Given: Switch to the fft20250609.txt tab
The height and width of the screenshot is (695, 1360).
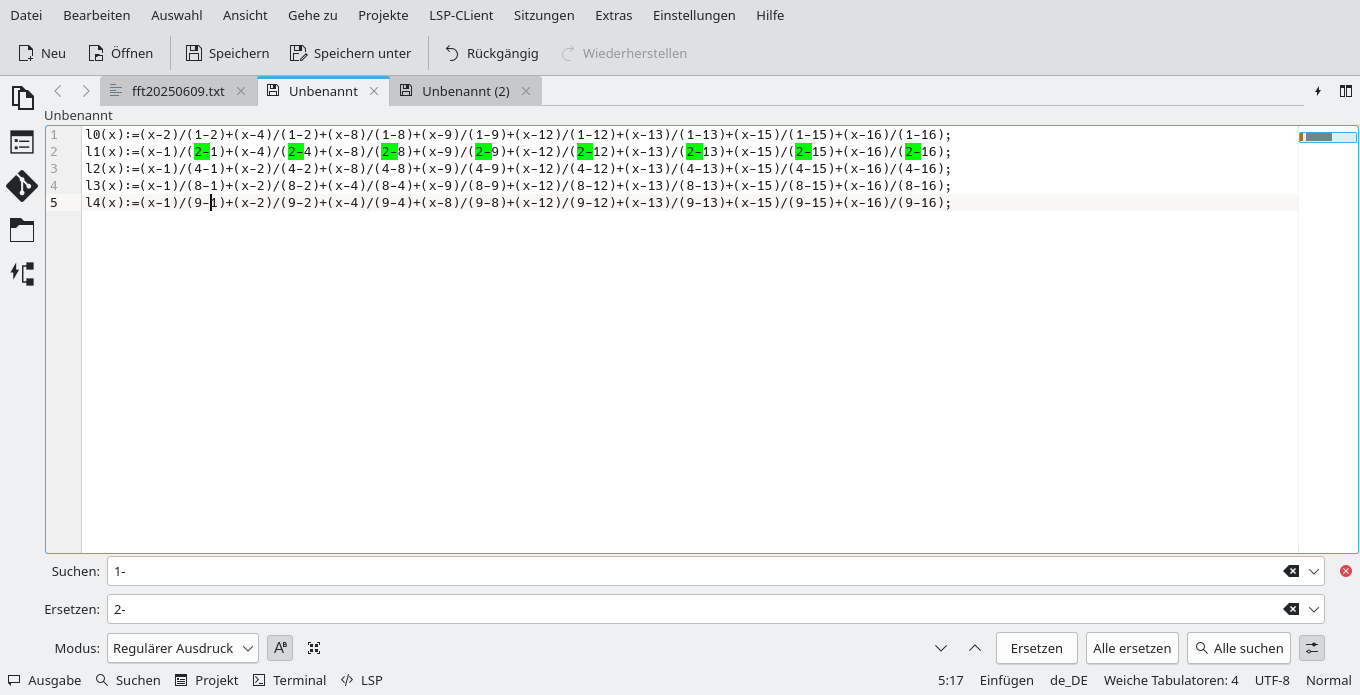Looking at the screenshot, I should (178, 91).
